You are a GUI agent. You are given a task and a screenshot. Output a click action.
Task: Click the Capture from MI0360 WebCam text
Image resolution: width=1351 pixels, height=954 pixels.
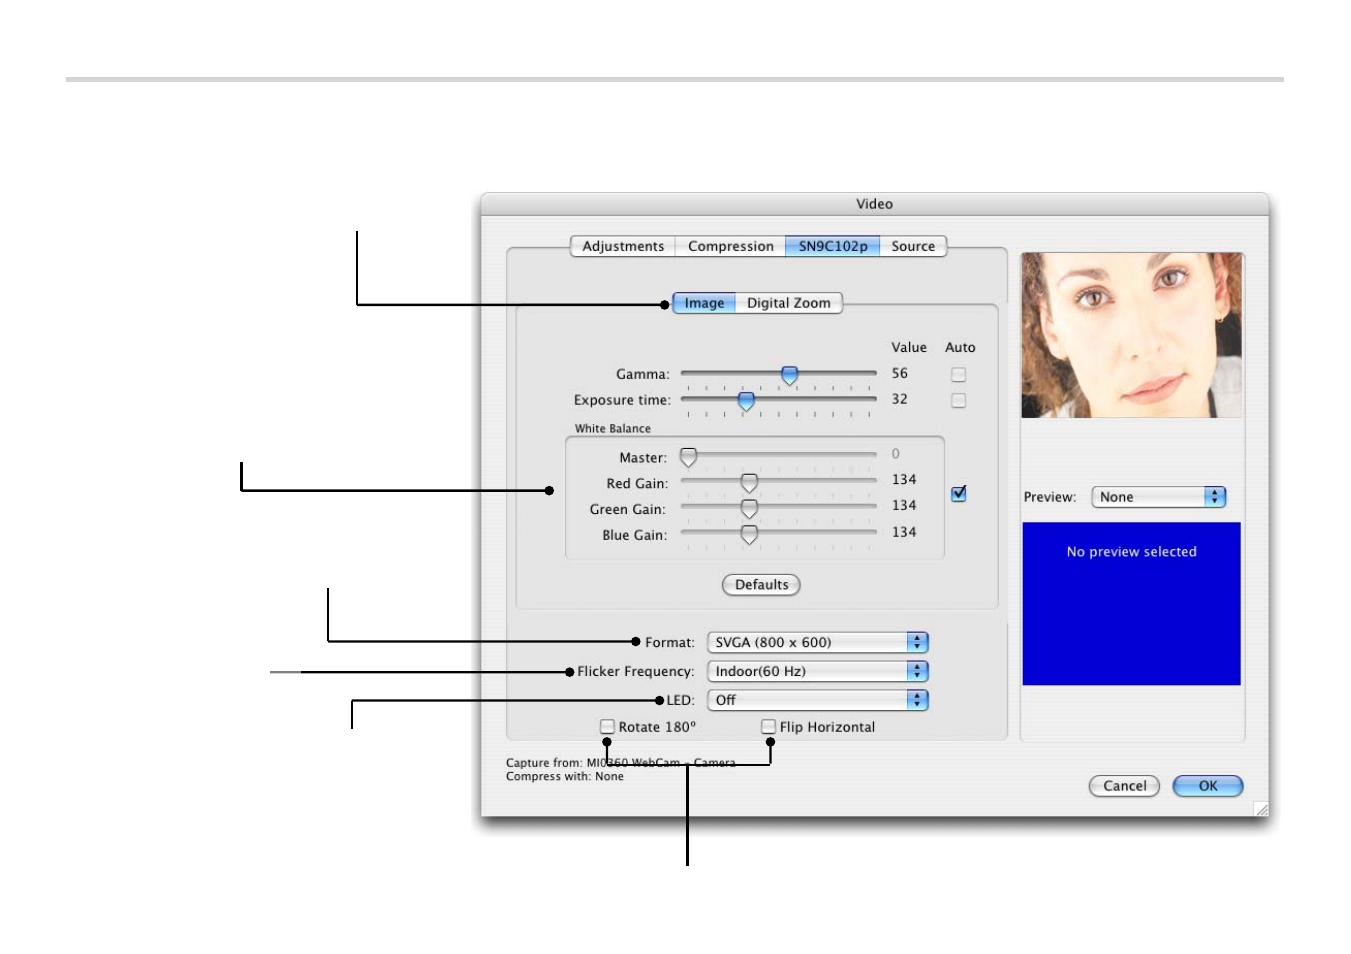tap(620, 762)
